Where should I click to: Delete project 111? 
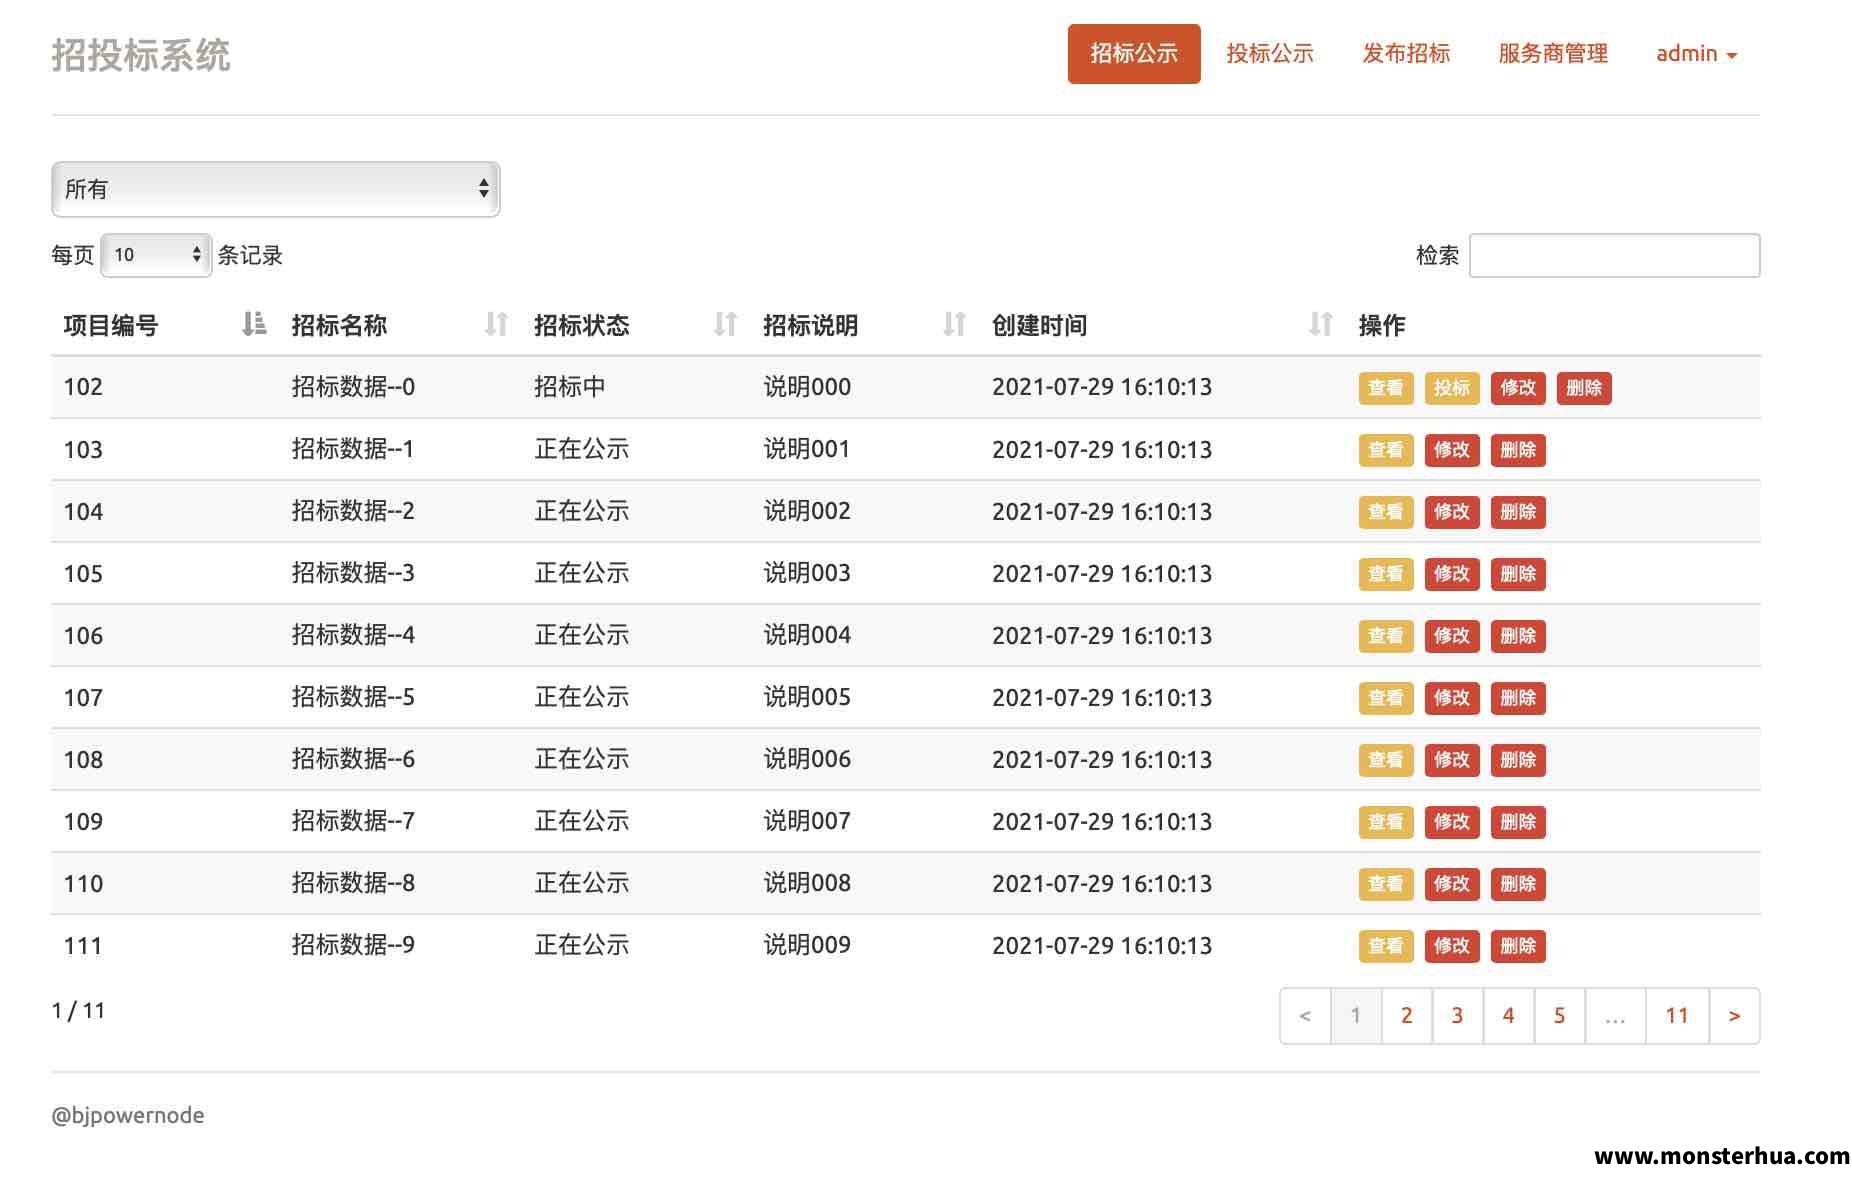pyautogui.click(x=1518, y=946)
